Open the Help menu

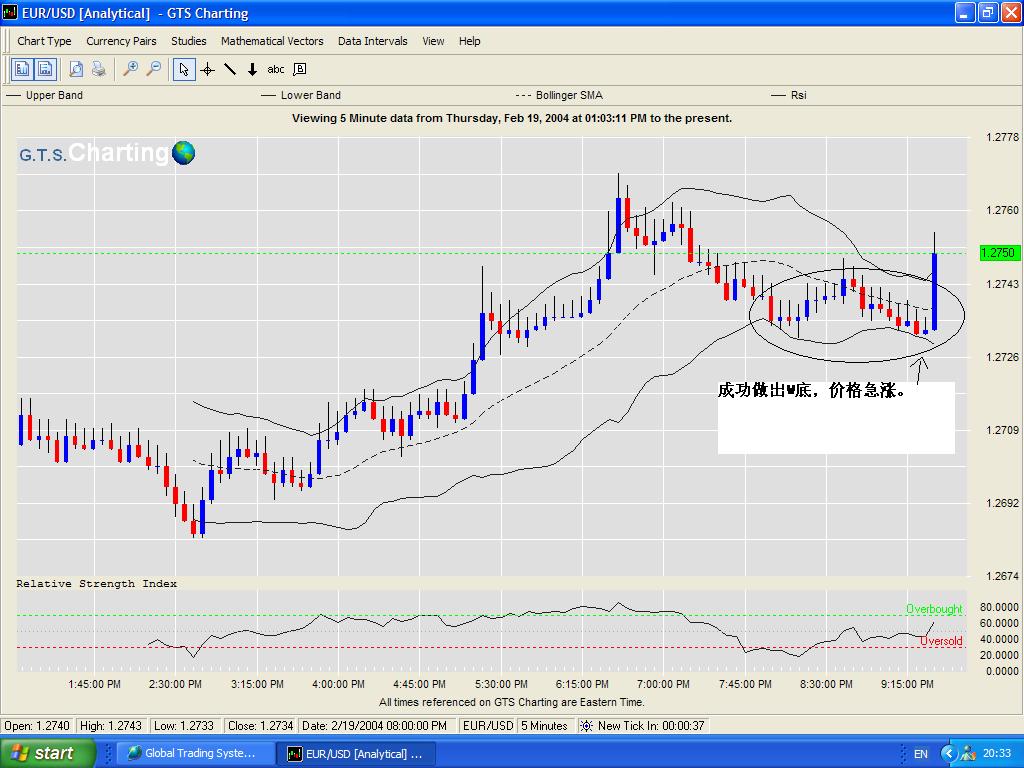(470, 41)
